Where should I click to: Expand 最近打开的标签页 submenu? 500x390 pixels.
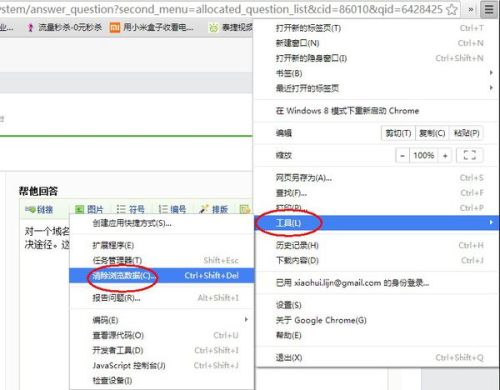pyautogui.click(x=377, y=88)
